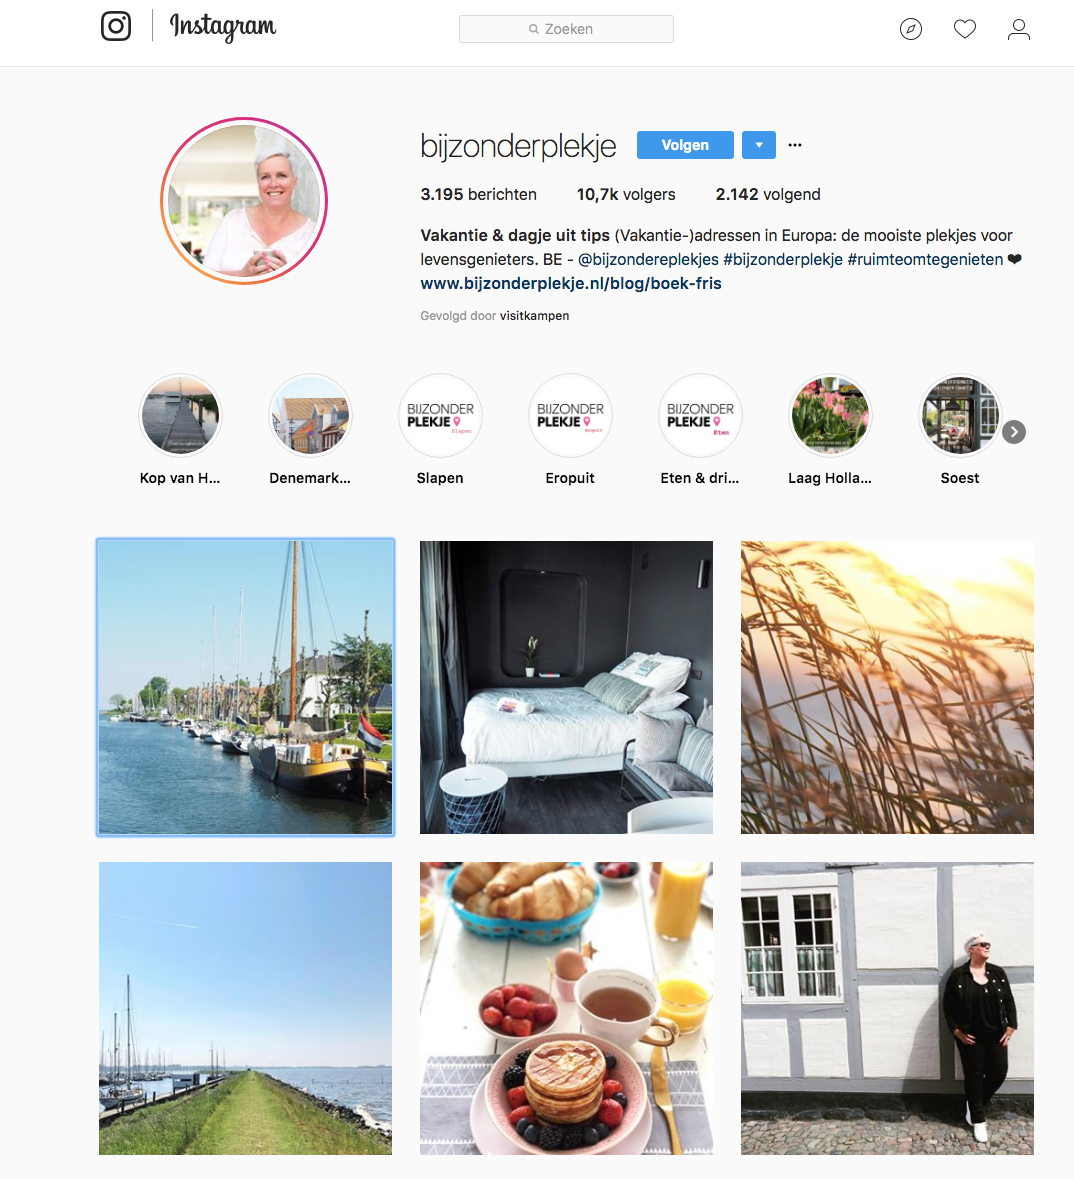View the 2.142 volgend list
The width and height of the screenshot is (1074, 1179).
pyautogui.click(x=768, y=195)
